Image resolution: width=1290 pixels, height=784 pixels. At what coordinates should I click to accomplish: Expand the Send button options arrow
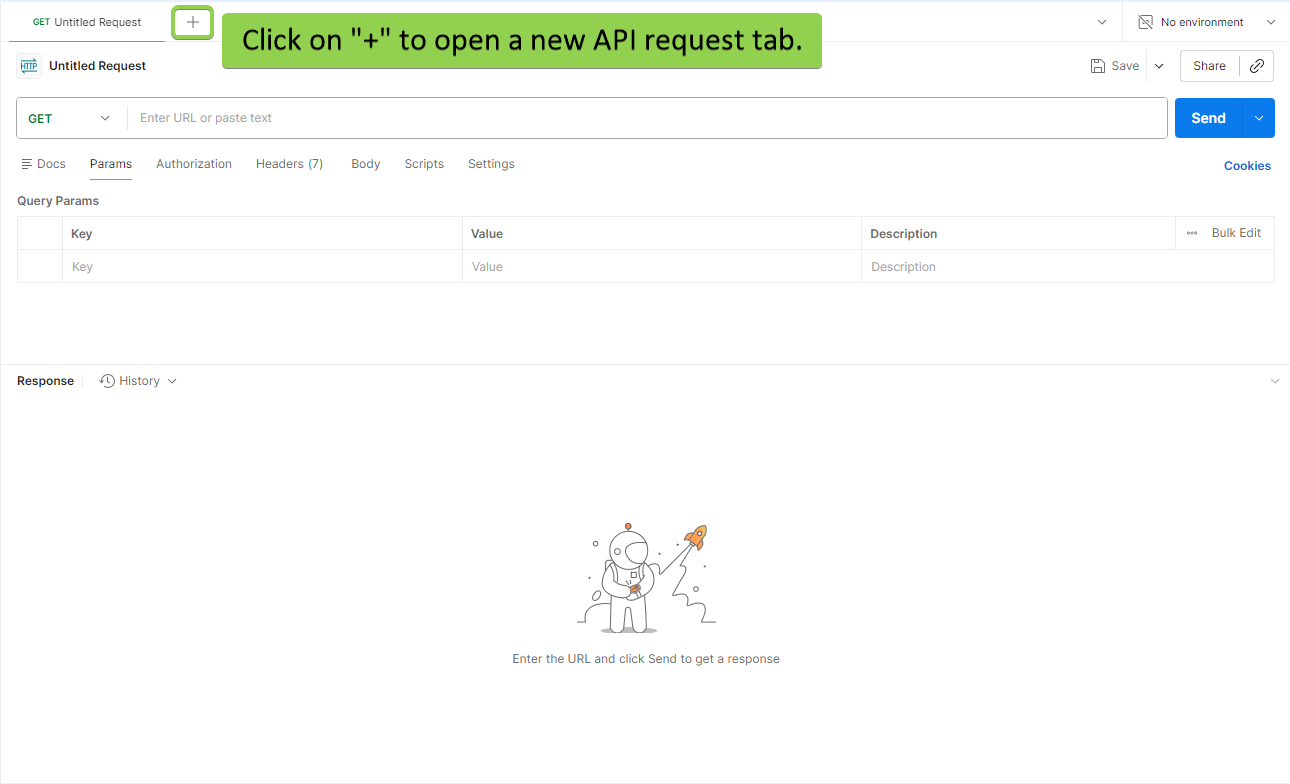coord(1259,118)
